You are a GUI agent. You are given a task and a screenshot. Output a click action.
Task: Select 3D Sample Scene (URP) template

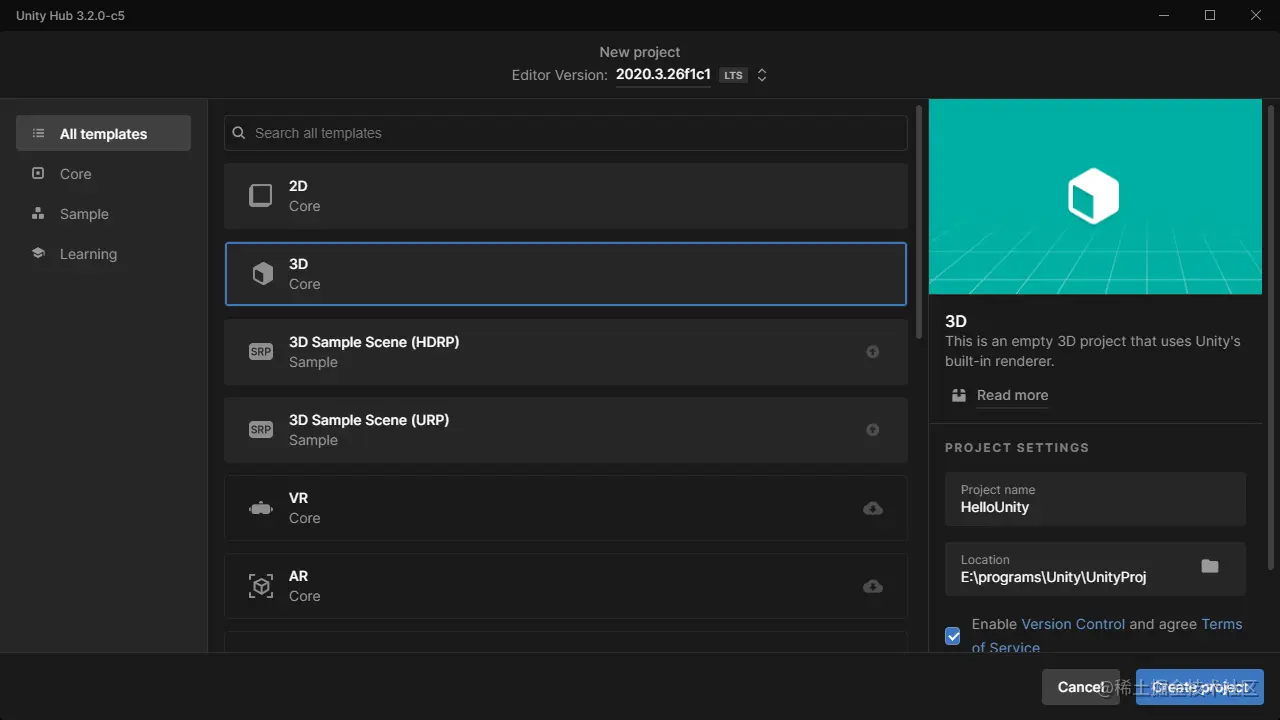point(566,430)
